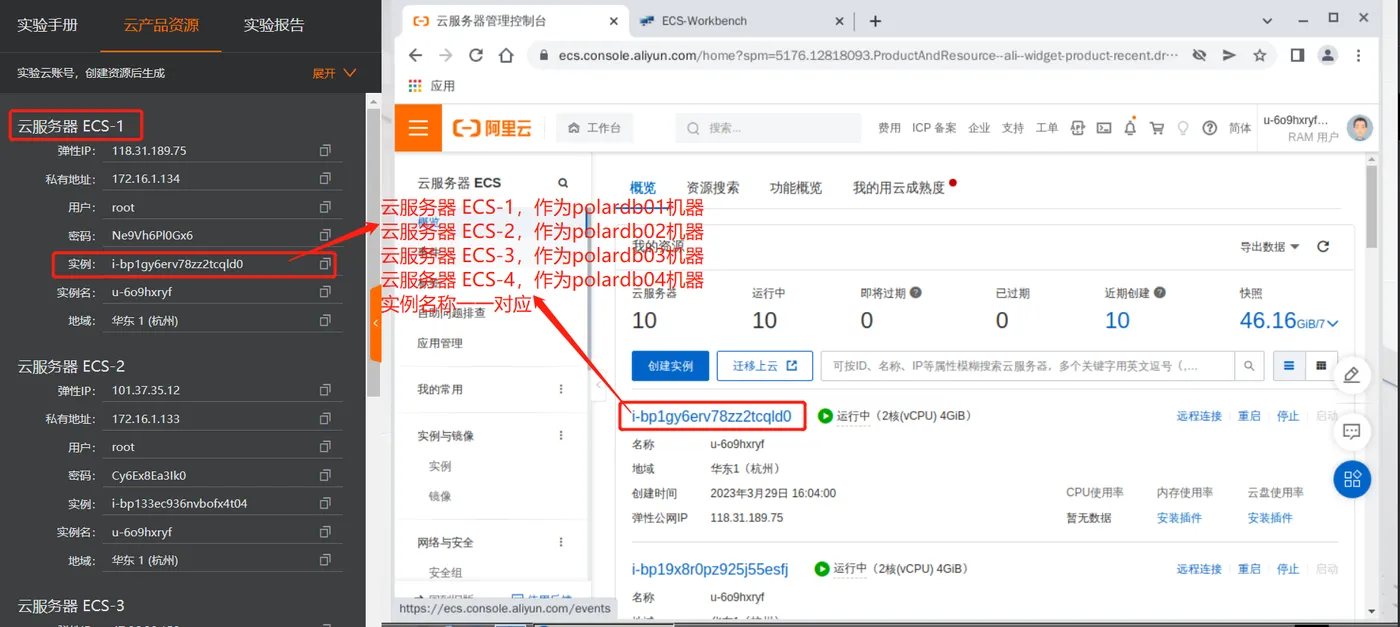This screenshot has width=1400, height=627.
Task: Click the RAM user avatar
Action: click(x=1359, y=128)
